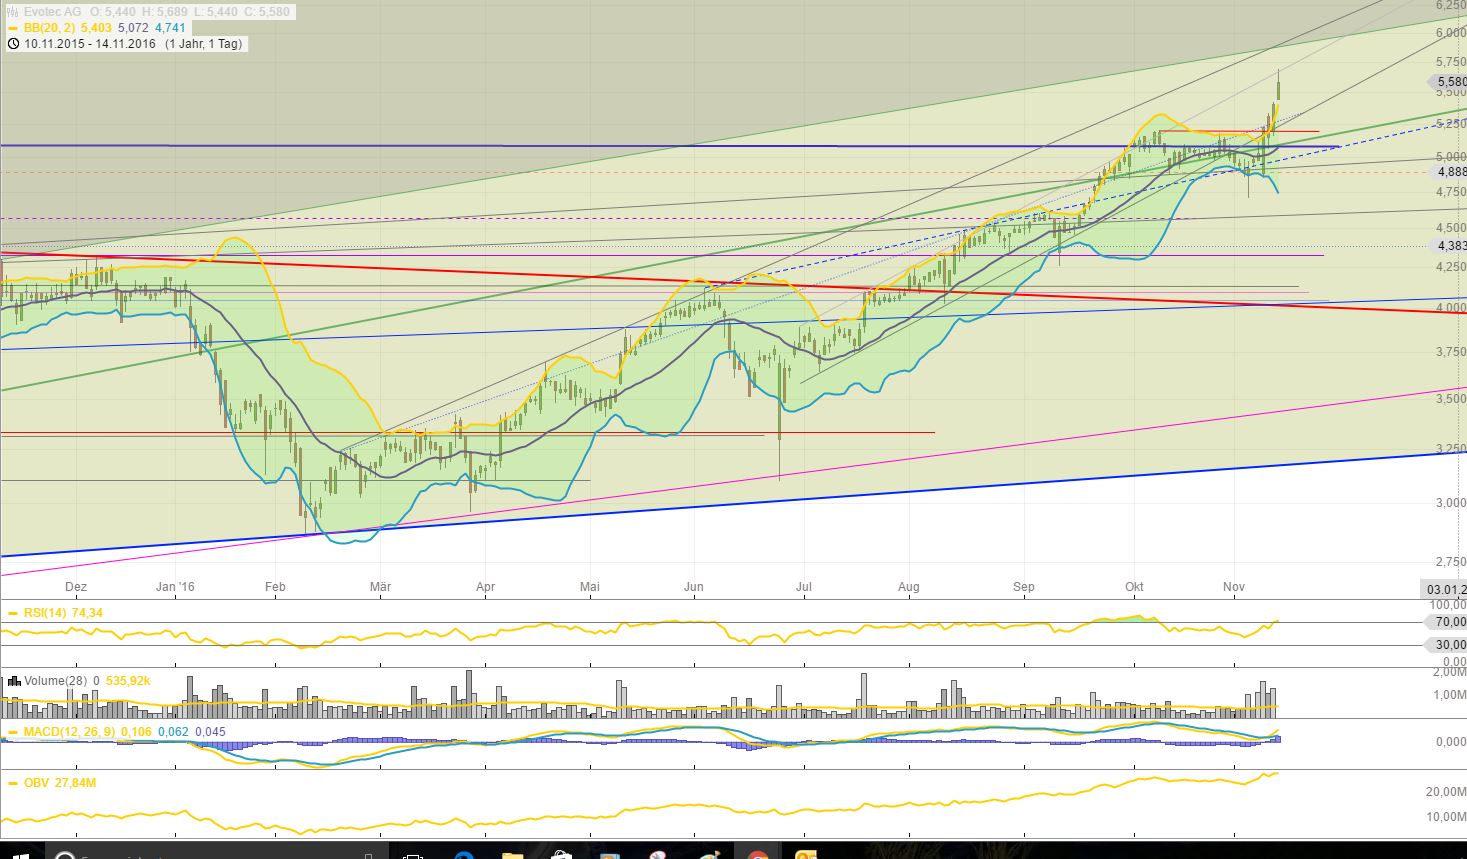Click the volume axis label 1,00M
This screenshot has width=1467, height=859.
[x=1451, y=695]
